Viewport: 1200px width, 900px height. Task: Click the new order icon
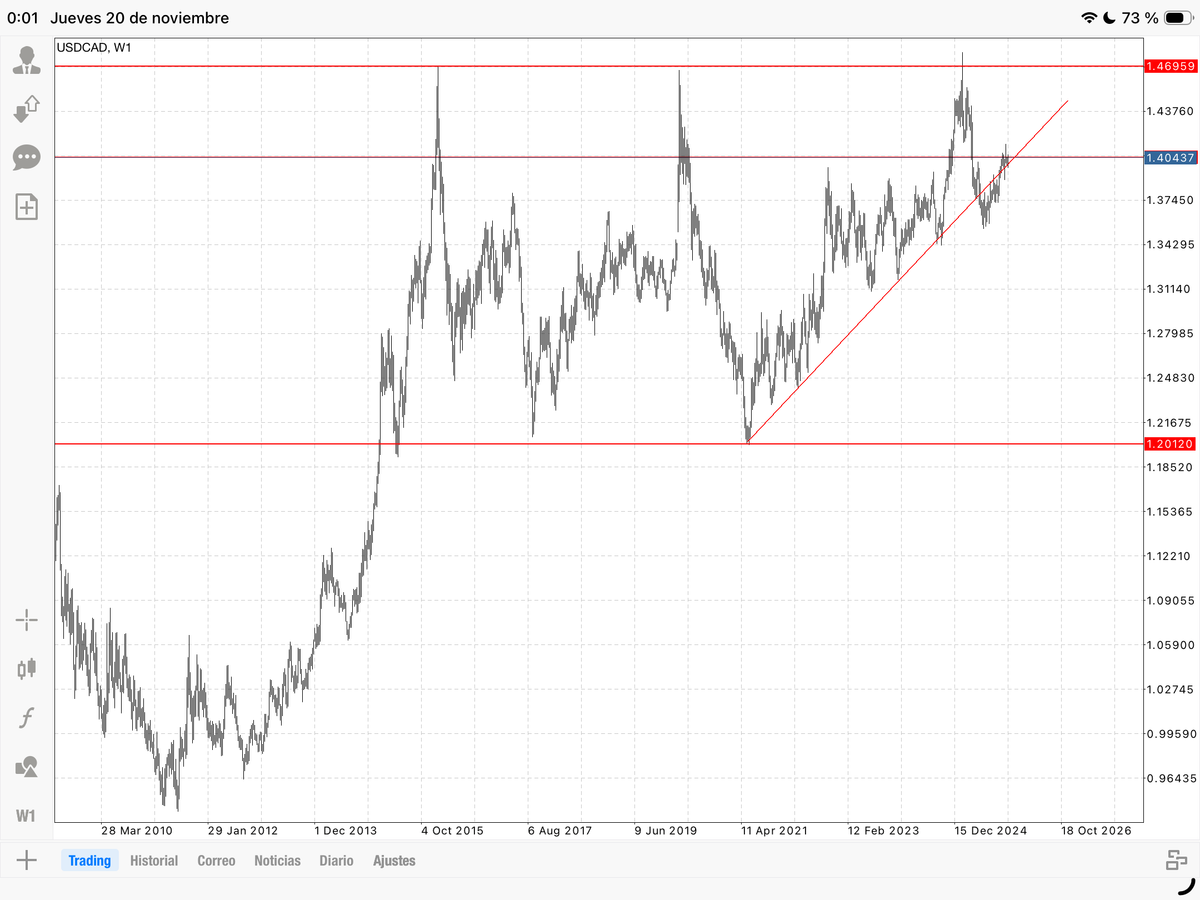pos(26,207)
